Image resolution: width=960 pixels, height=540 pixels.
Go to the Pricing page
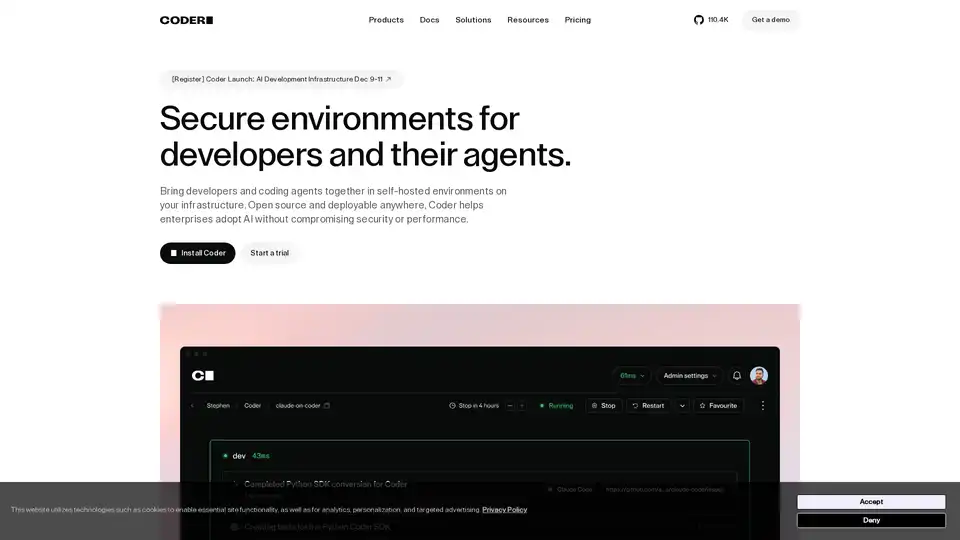point(577,20)
